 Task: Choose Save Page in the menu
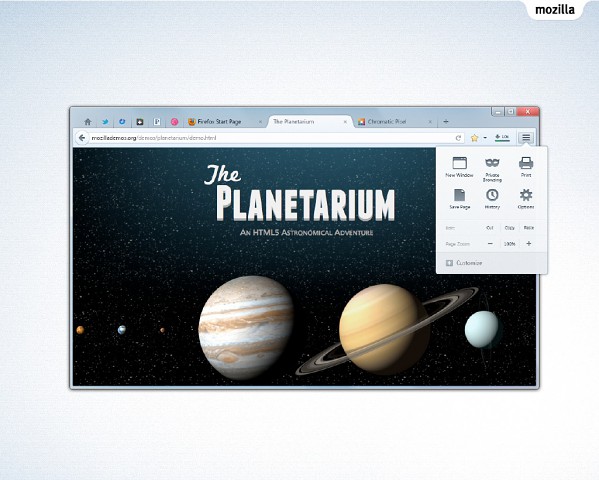[460, 199]
